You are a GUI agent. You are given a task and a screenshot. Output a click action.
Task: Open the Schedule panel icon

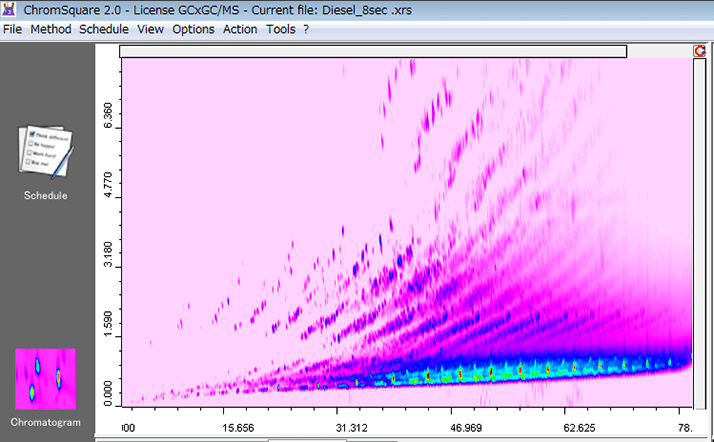pos(45,153)
